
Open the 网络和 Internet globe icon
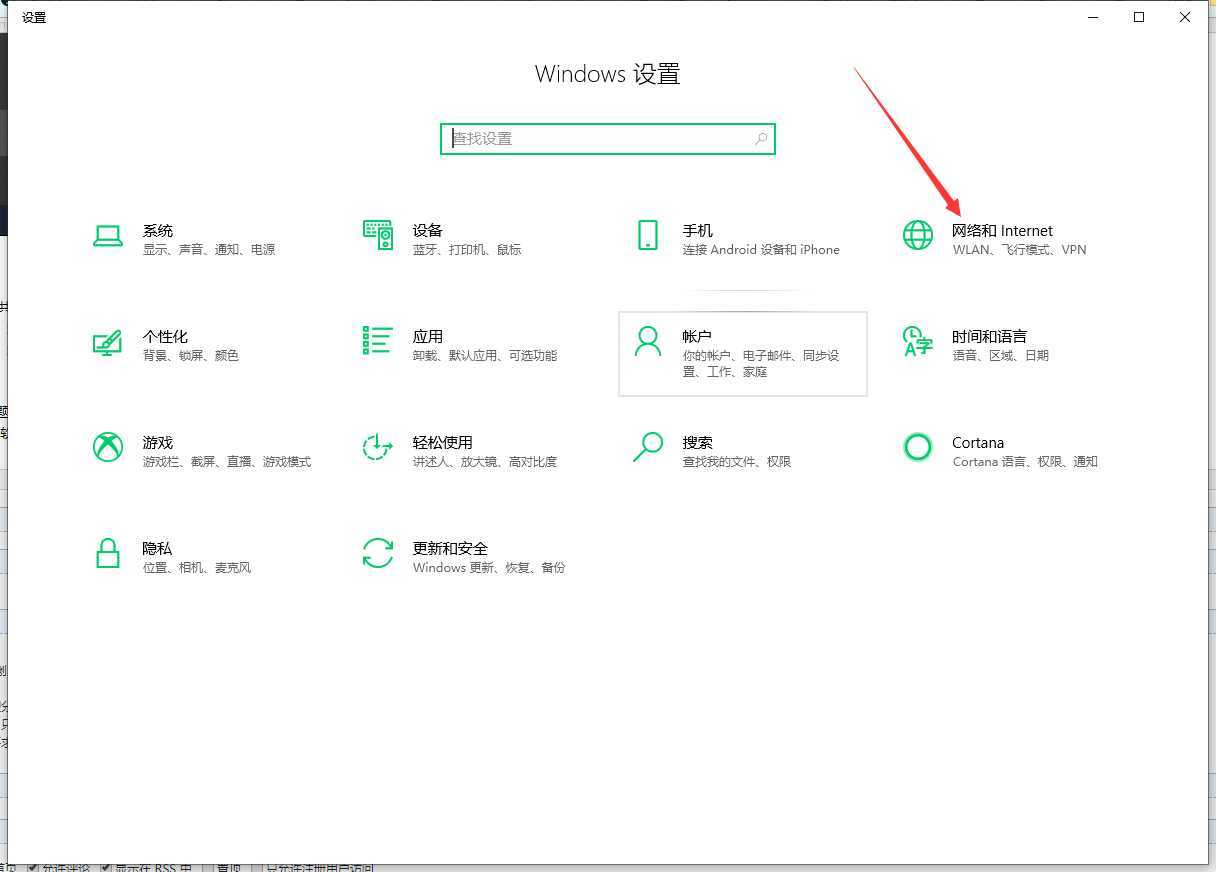click(918, 235)
